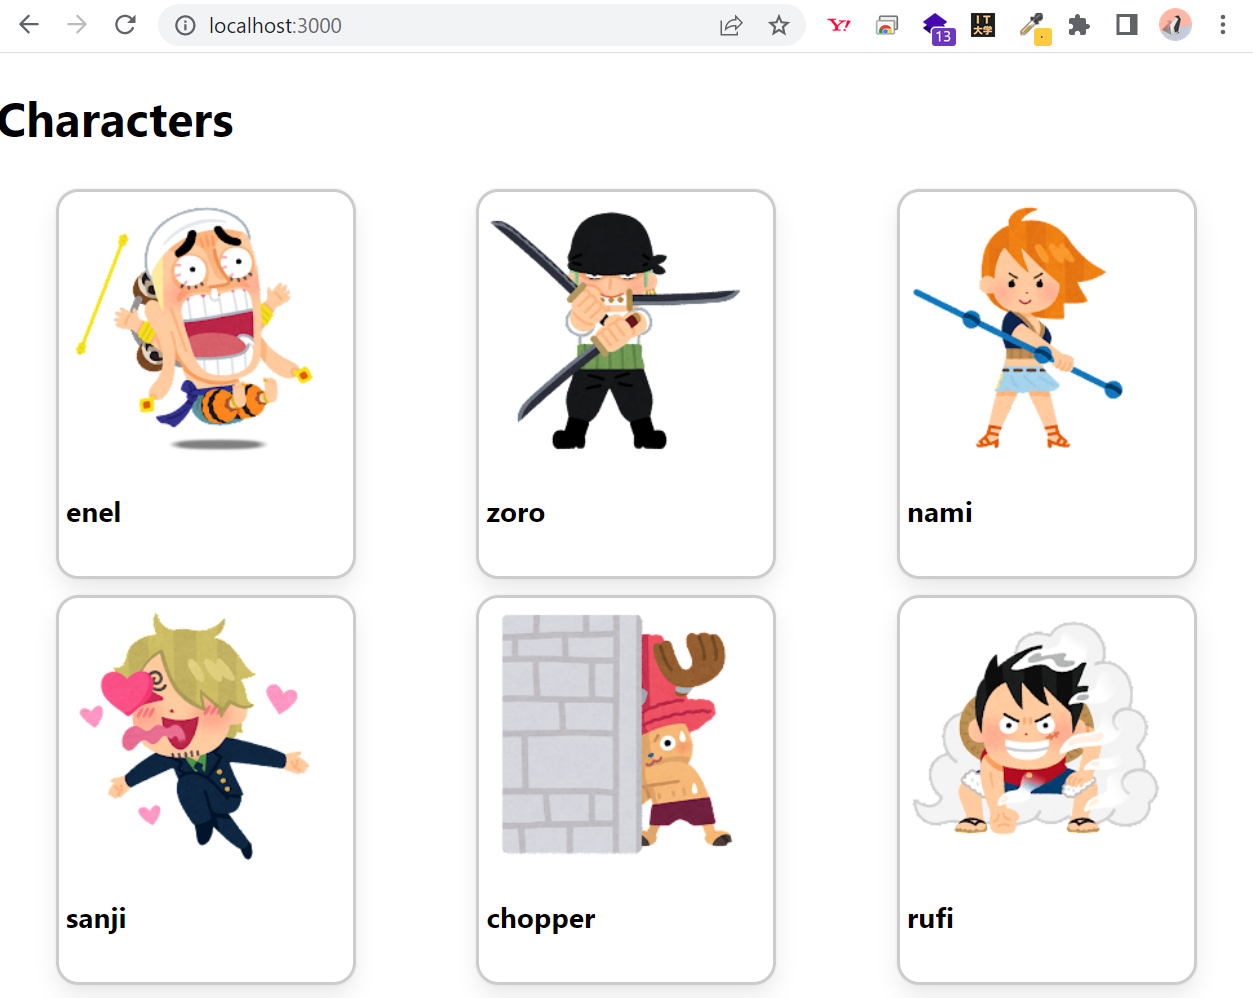This screenshot has height=998, width=1253.
Task: Reload the localhost page
Action: [x=125, y=25]
